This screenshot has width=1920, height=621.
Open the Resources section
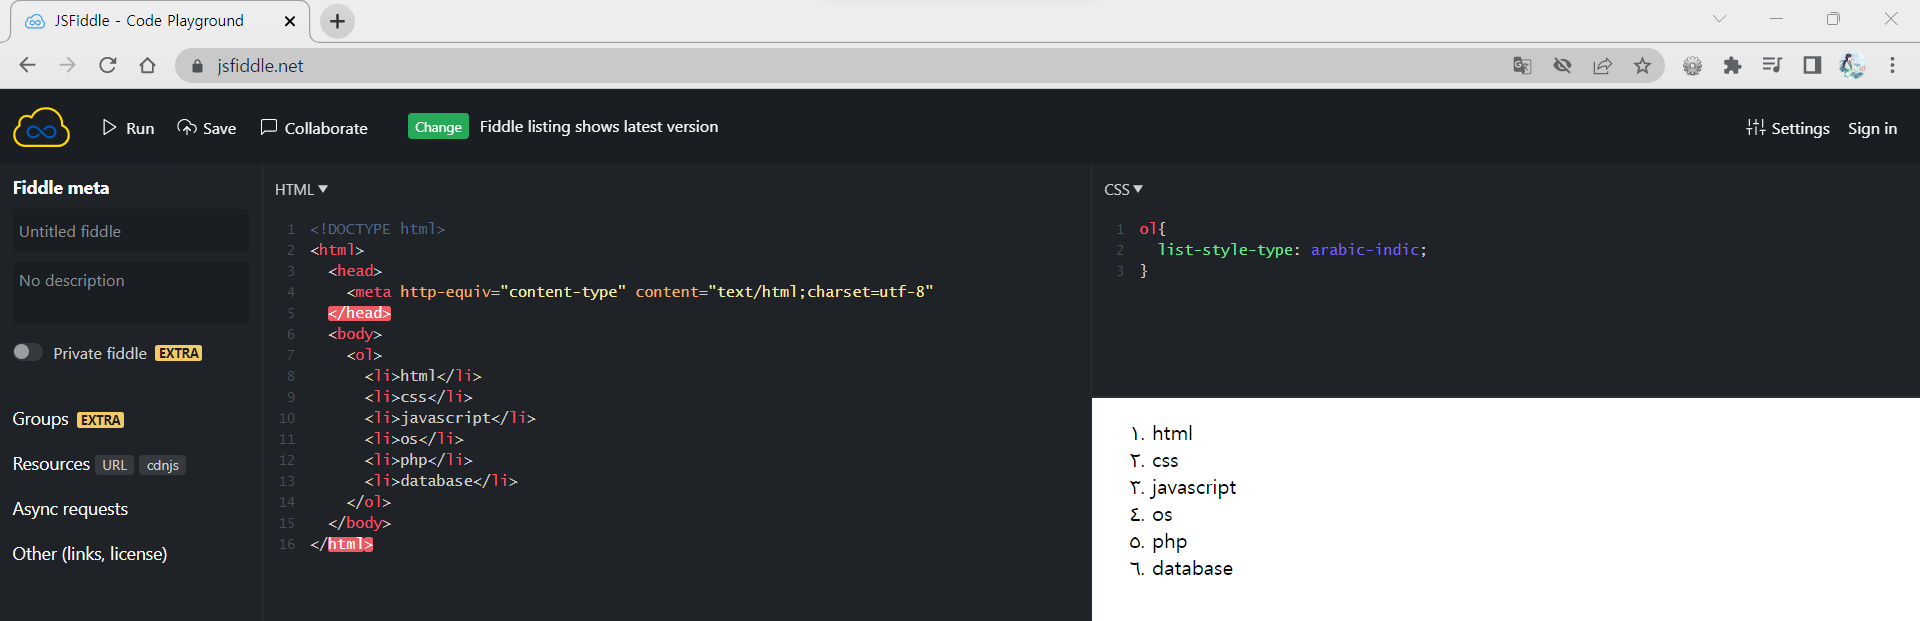tap(51, 464)
